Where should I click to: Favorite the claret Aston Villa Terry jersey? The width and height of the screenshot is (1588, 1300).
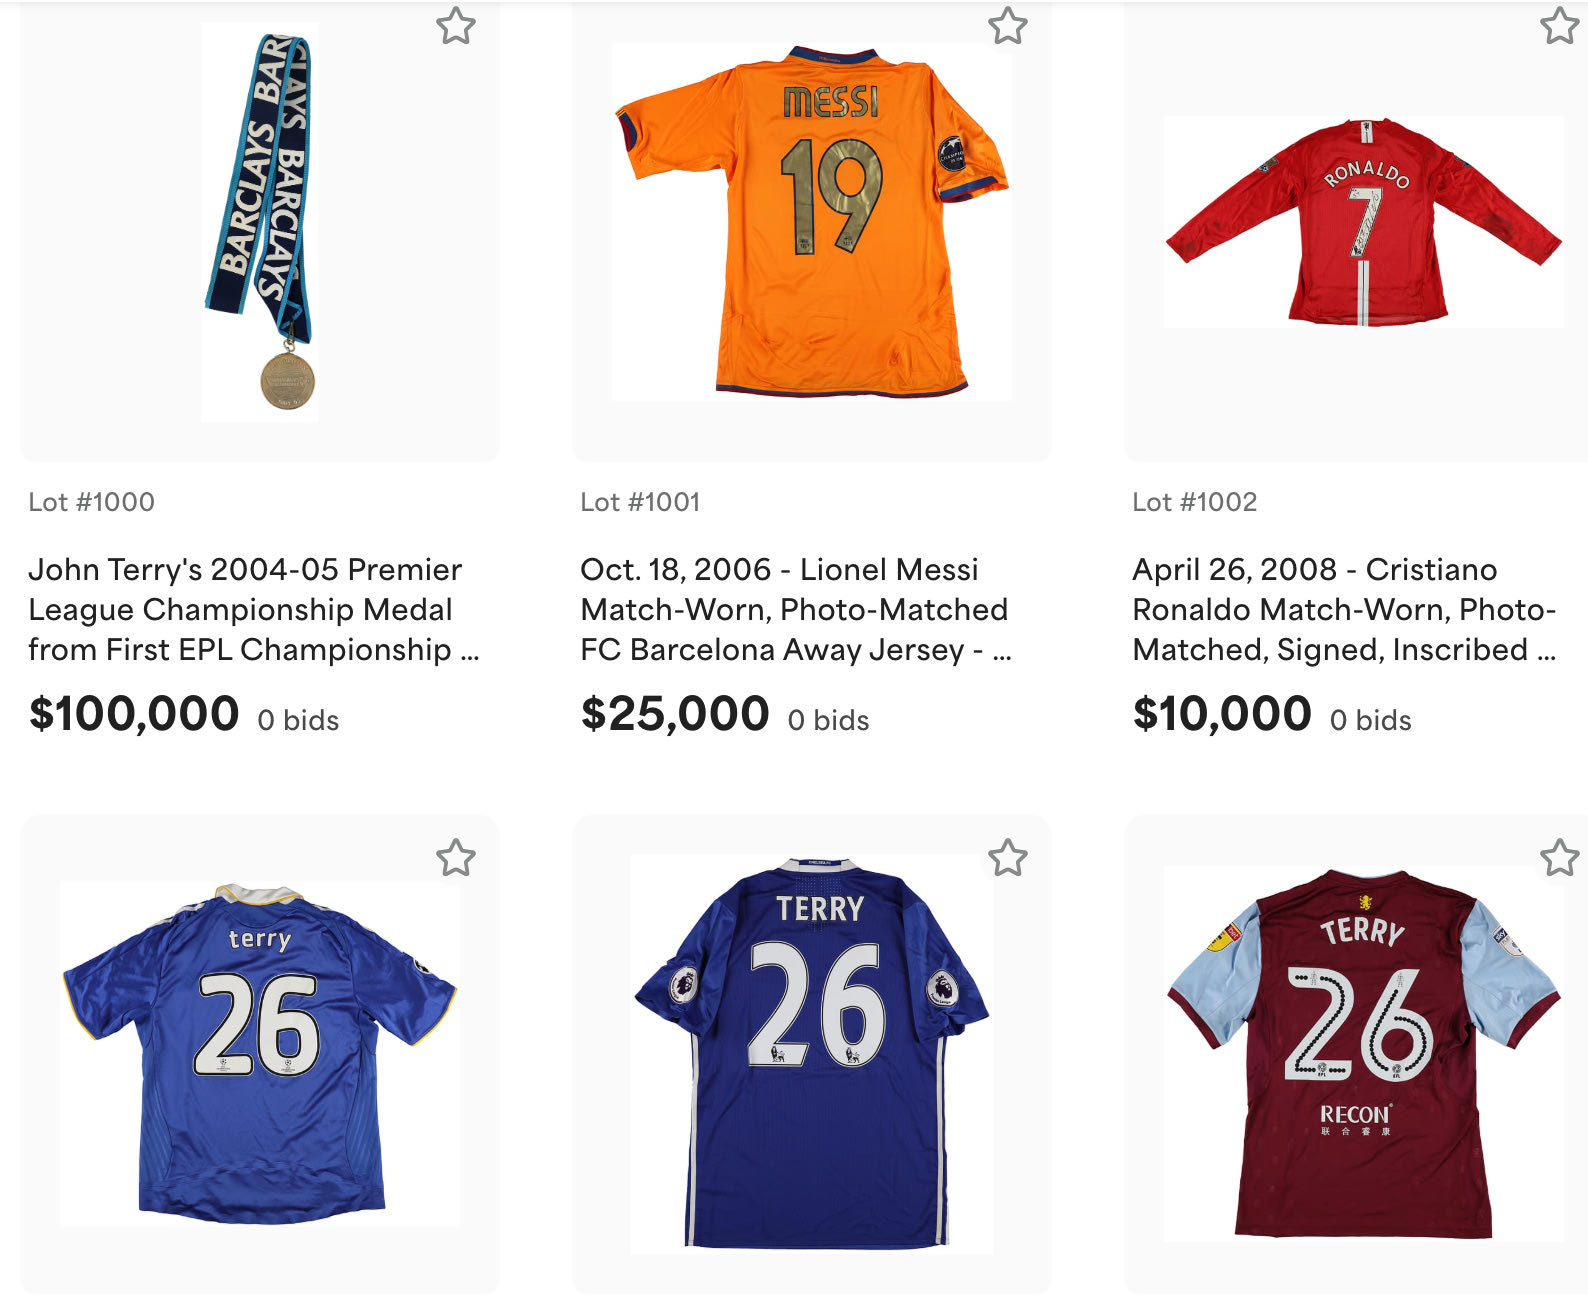pos(1559,858)
